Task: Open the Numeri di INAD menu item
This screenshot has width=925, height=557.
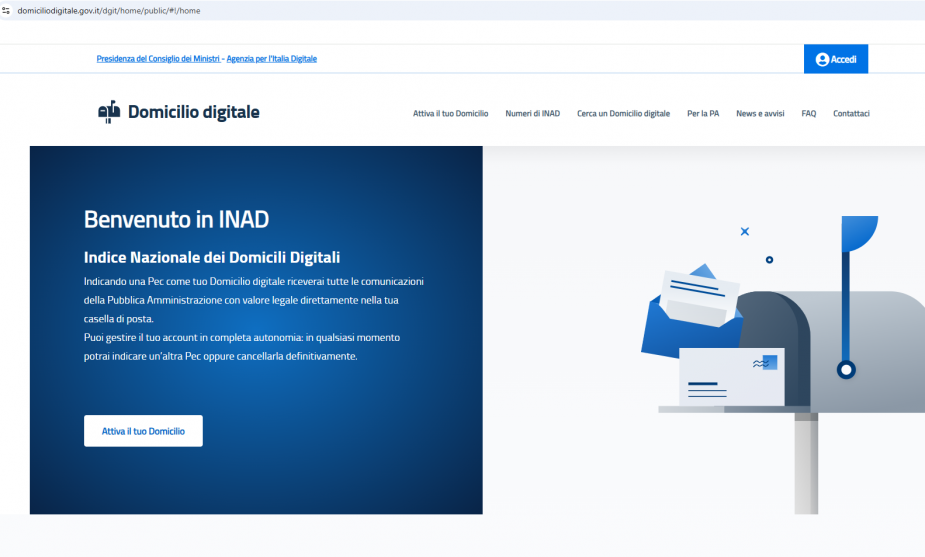Action: pos(533,113)
